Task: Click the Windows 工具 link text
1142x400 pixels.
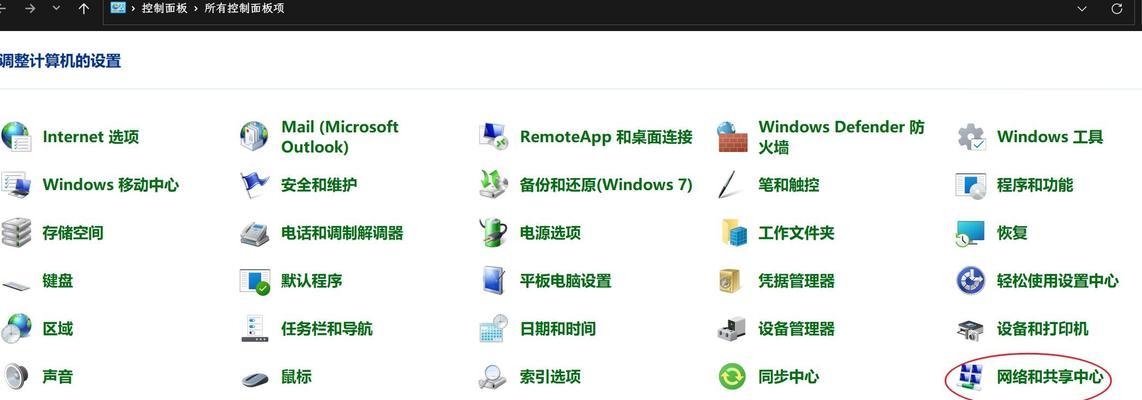Action: click(1050, 137)
